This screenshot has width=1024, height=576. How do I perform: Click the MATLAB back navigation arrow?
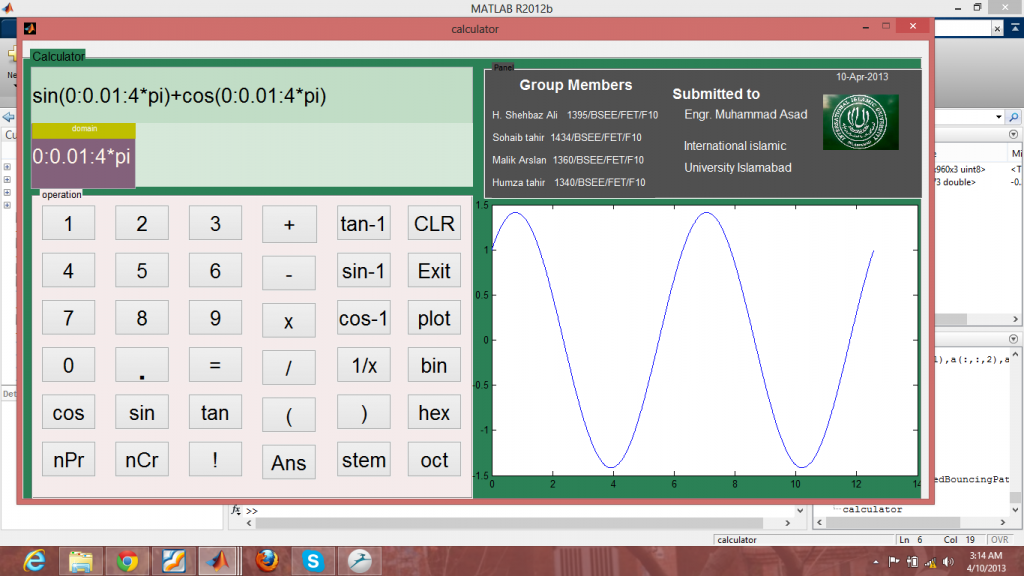(x=8, y=117)
